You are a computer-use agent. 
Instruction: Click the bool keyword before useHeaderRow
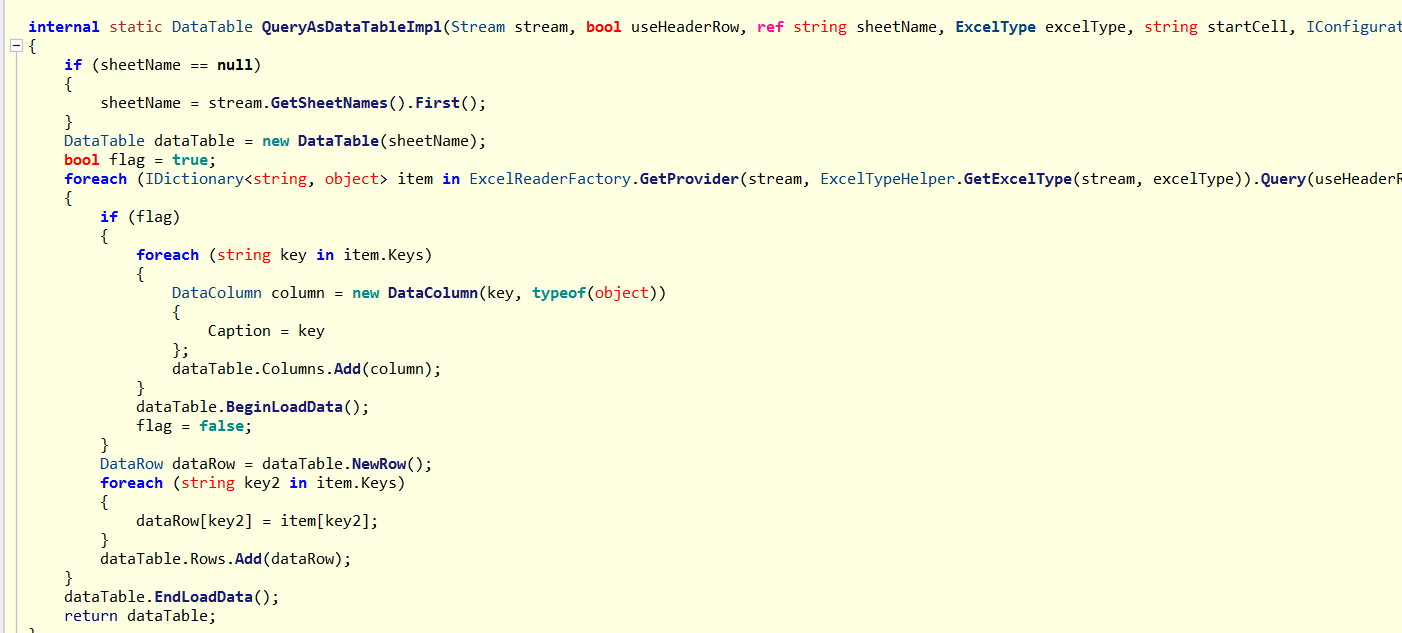click(x=604, y=27)
